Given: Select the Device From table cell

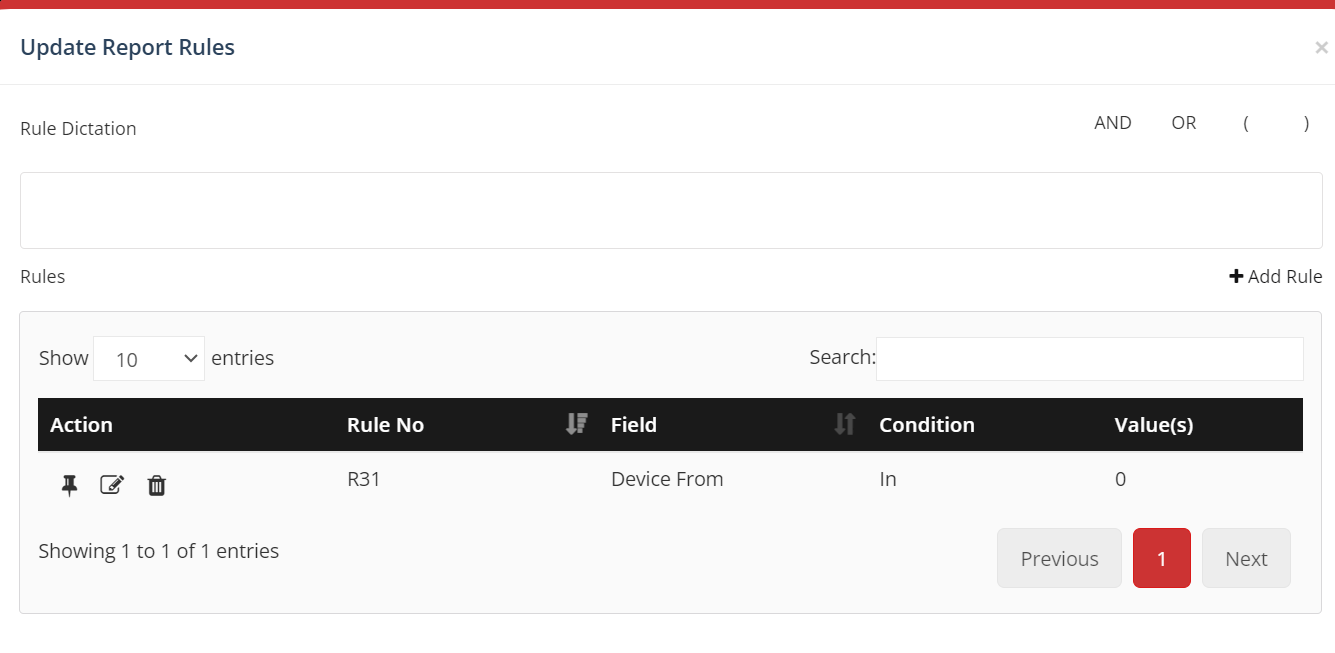Looking at the screenshot, I should pyautogui.click(x=667, y=479).
